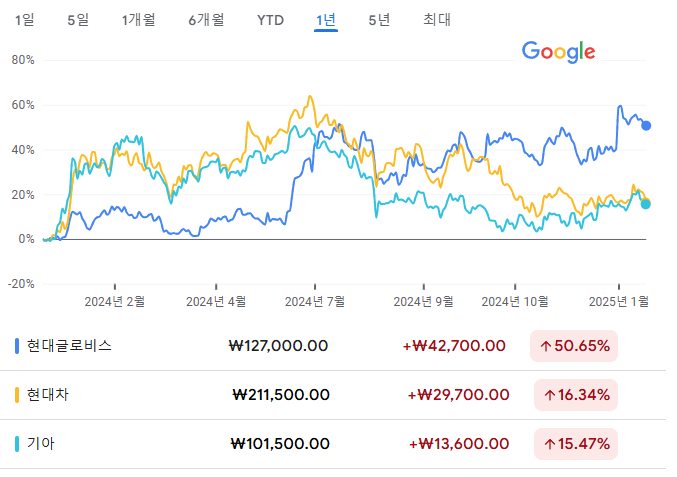The image size is (677, 477).
Task: Open the 현대차 stock entry
Action: [333, 395]
